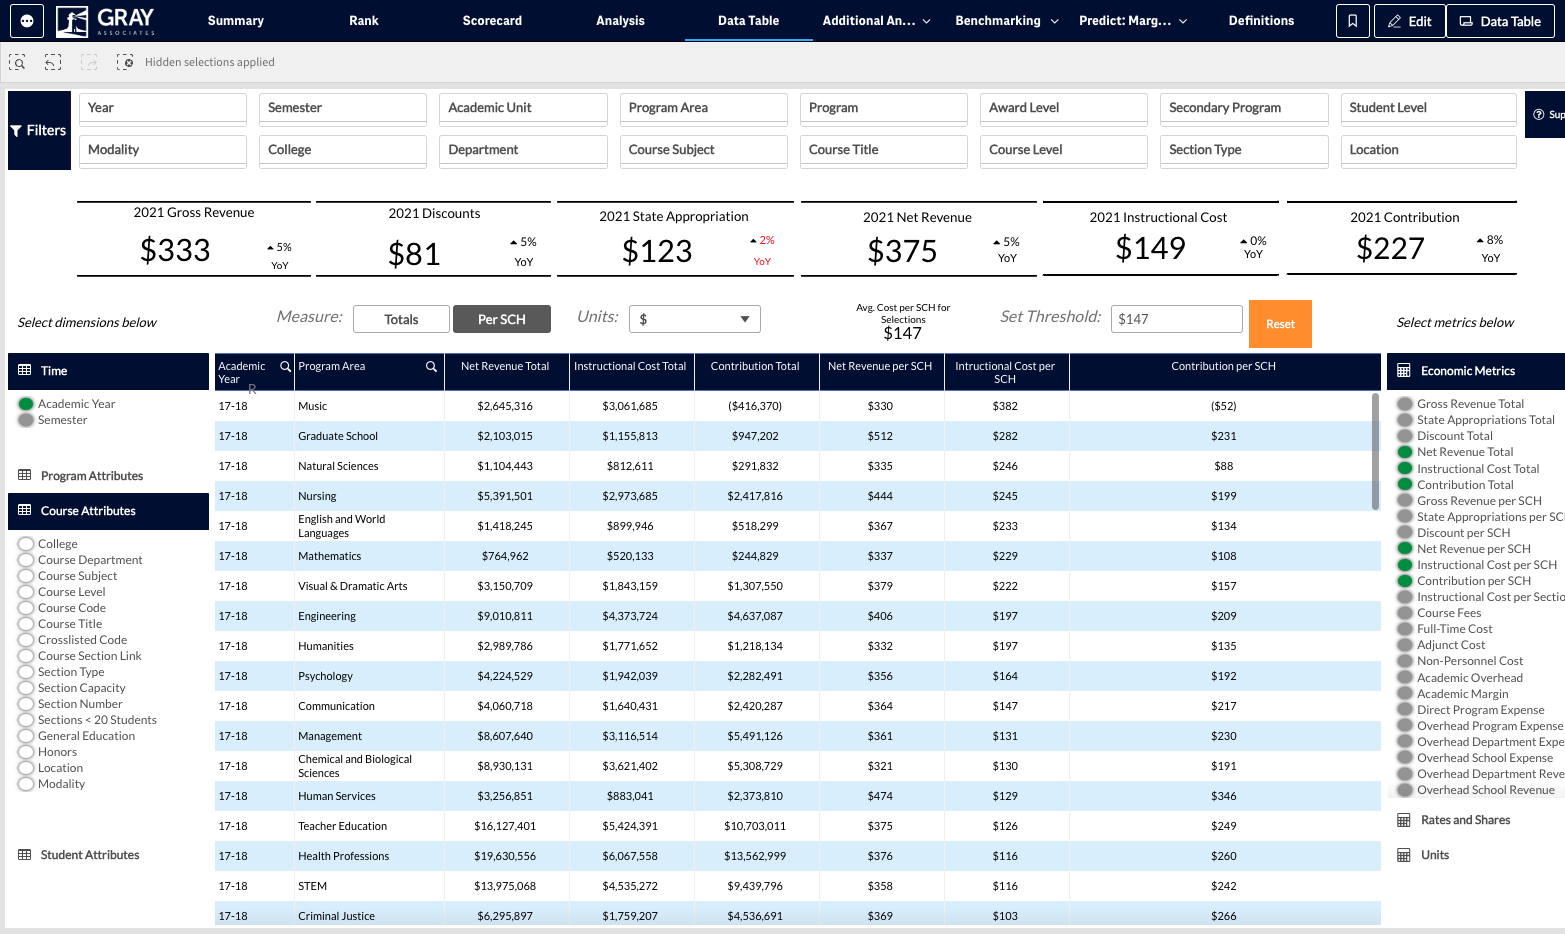
Task: Click the Rates and Shares calculator icon
Action: coord(1404,820)
